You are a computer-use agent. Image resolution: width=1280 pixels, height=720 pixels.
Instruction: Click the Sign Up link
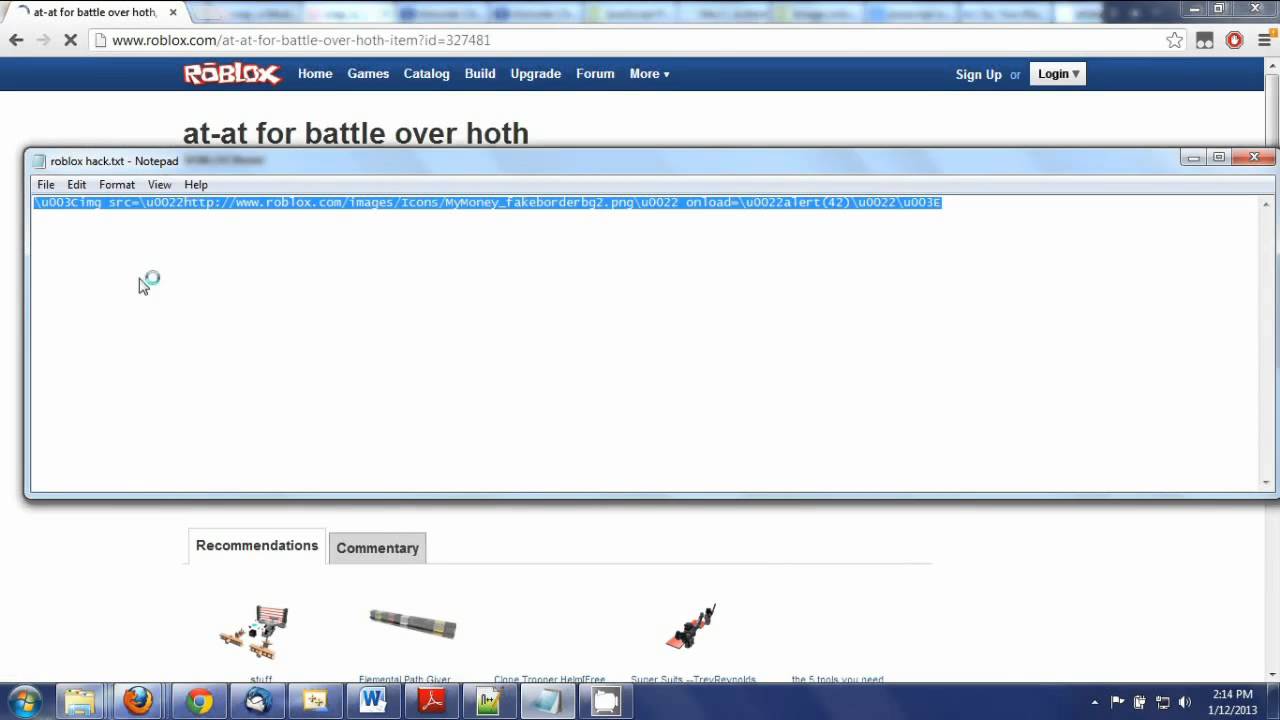point(978,75)
